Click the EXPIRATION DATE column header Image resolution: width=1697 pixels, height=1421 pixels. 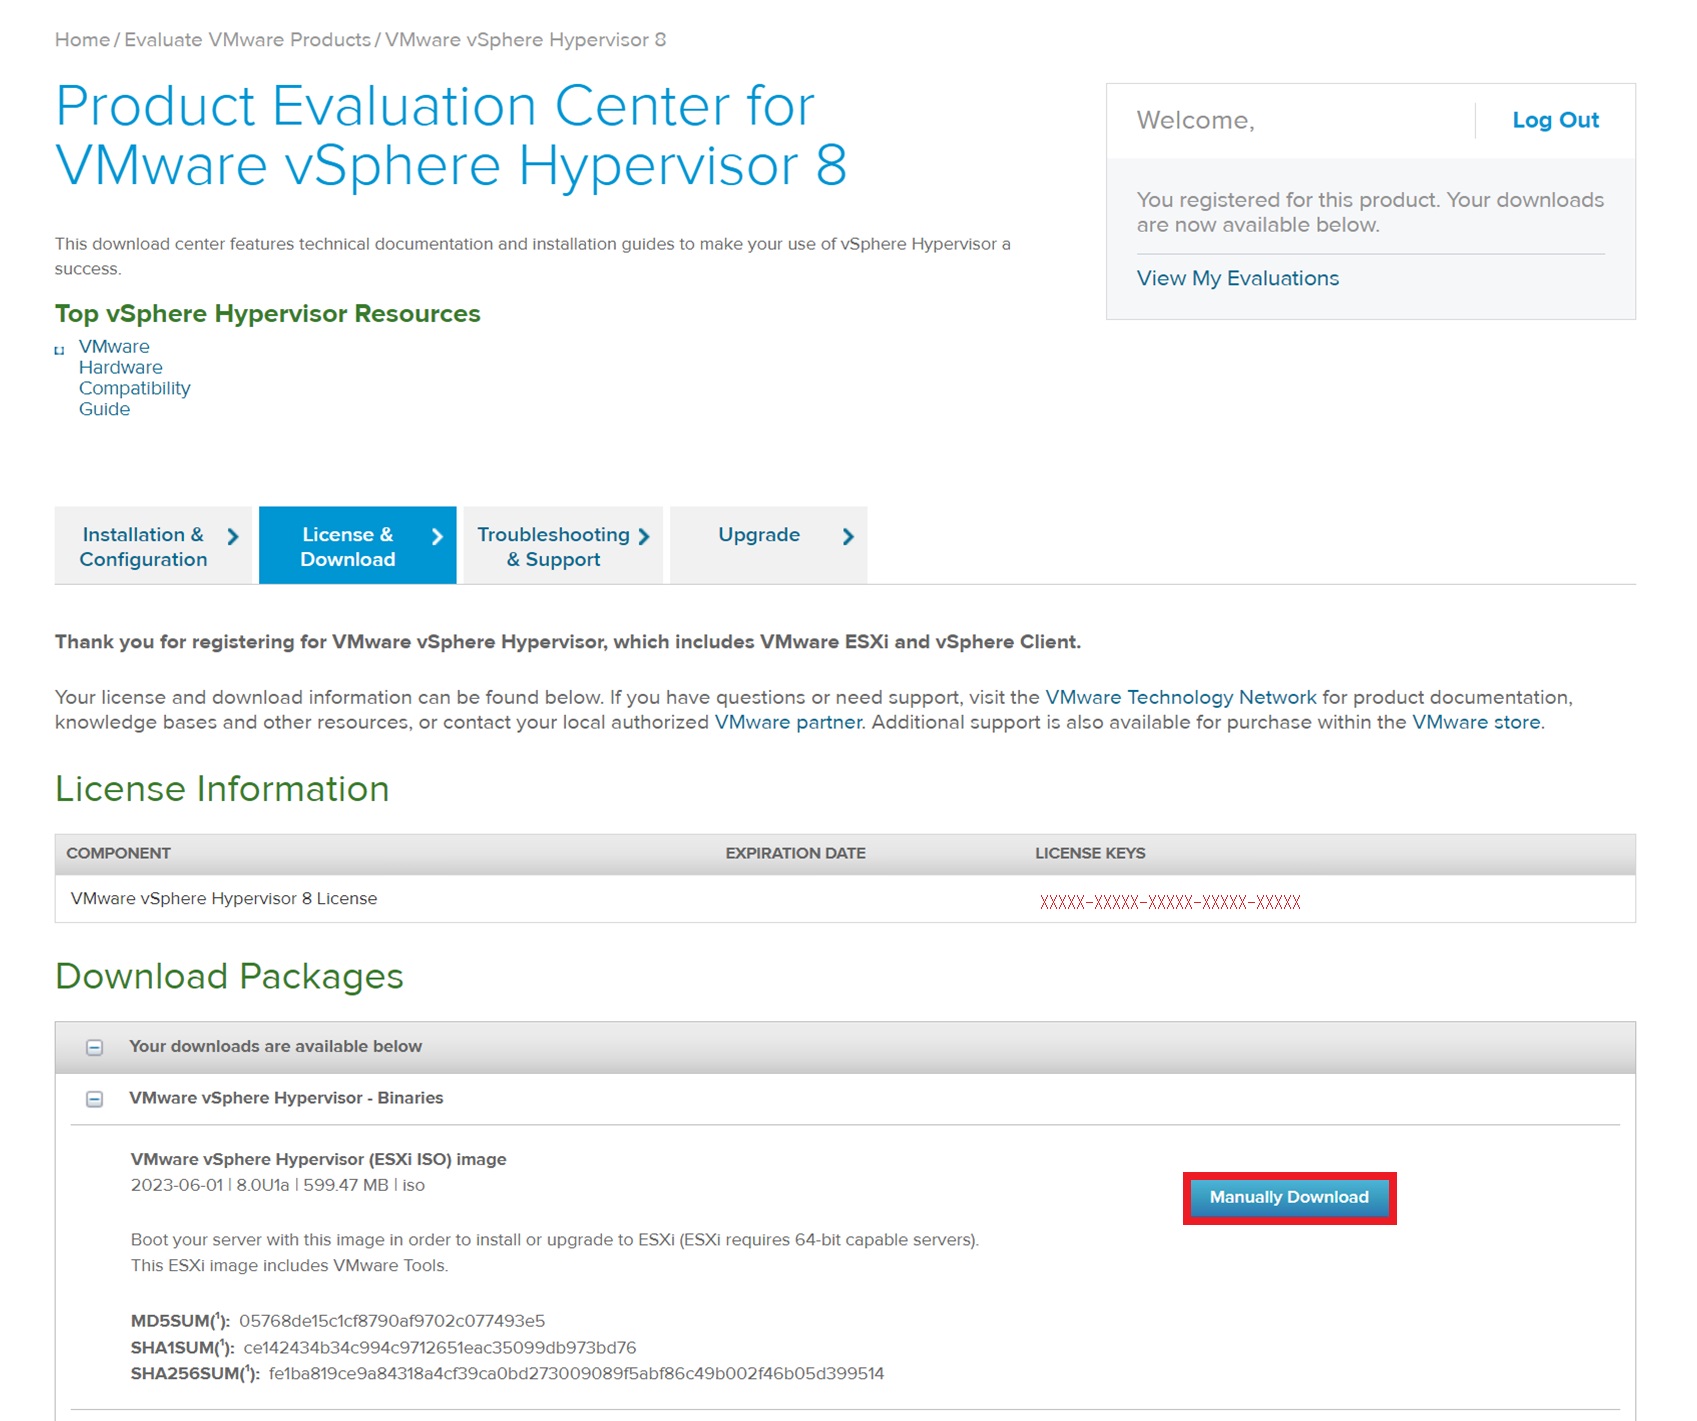click(795, 853)
